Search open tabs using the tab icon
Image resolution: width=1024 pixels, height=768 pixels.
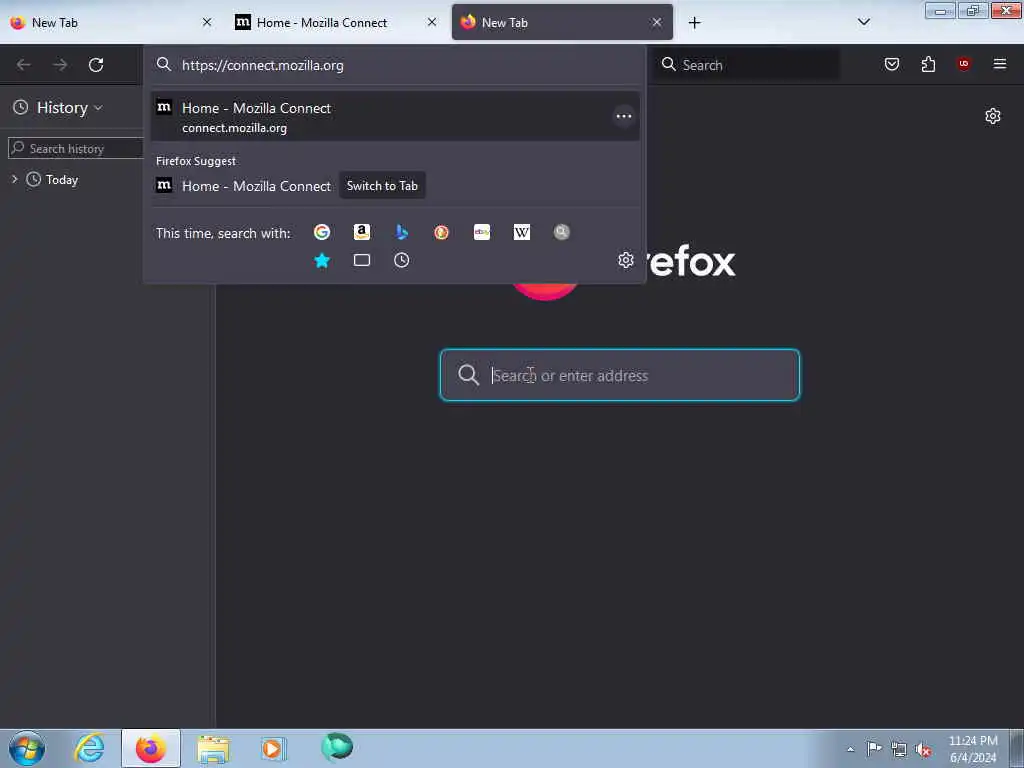coord(362,261)
